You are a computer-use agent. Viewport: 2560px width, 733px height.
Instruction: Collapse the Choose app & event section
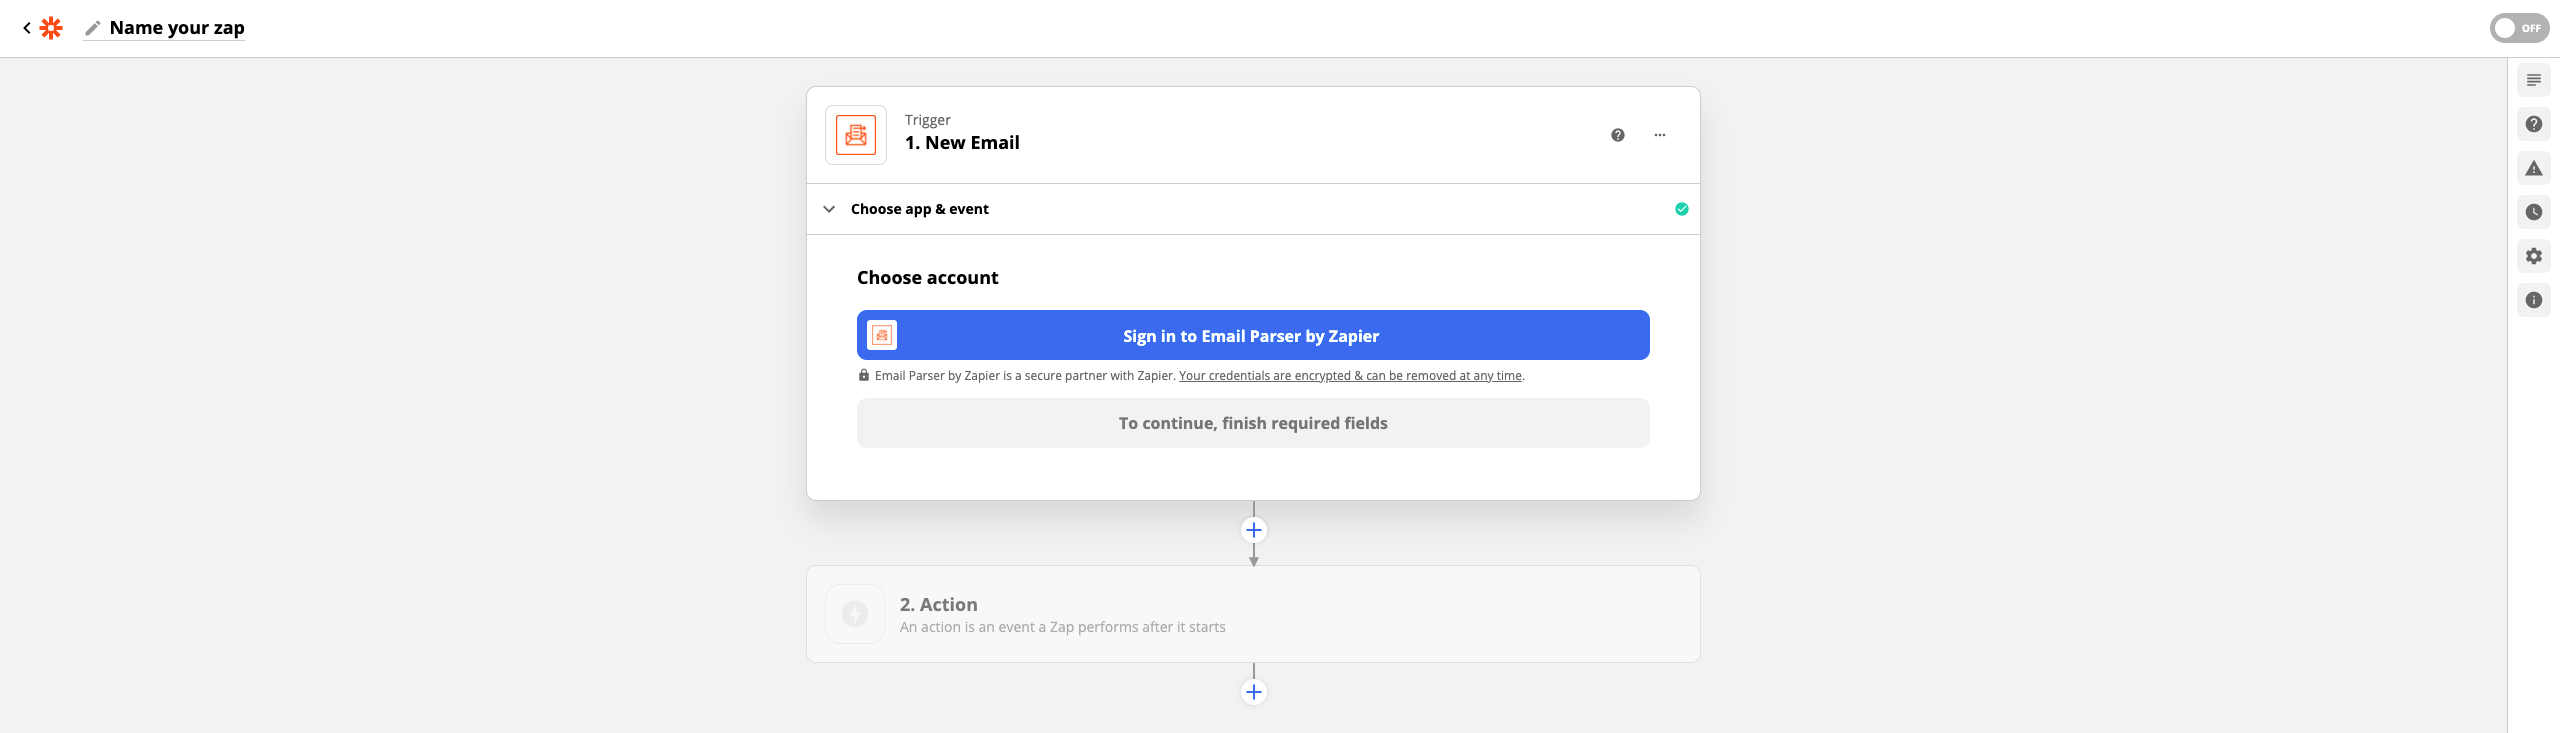tap(829, 209)
